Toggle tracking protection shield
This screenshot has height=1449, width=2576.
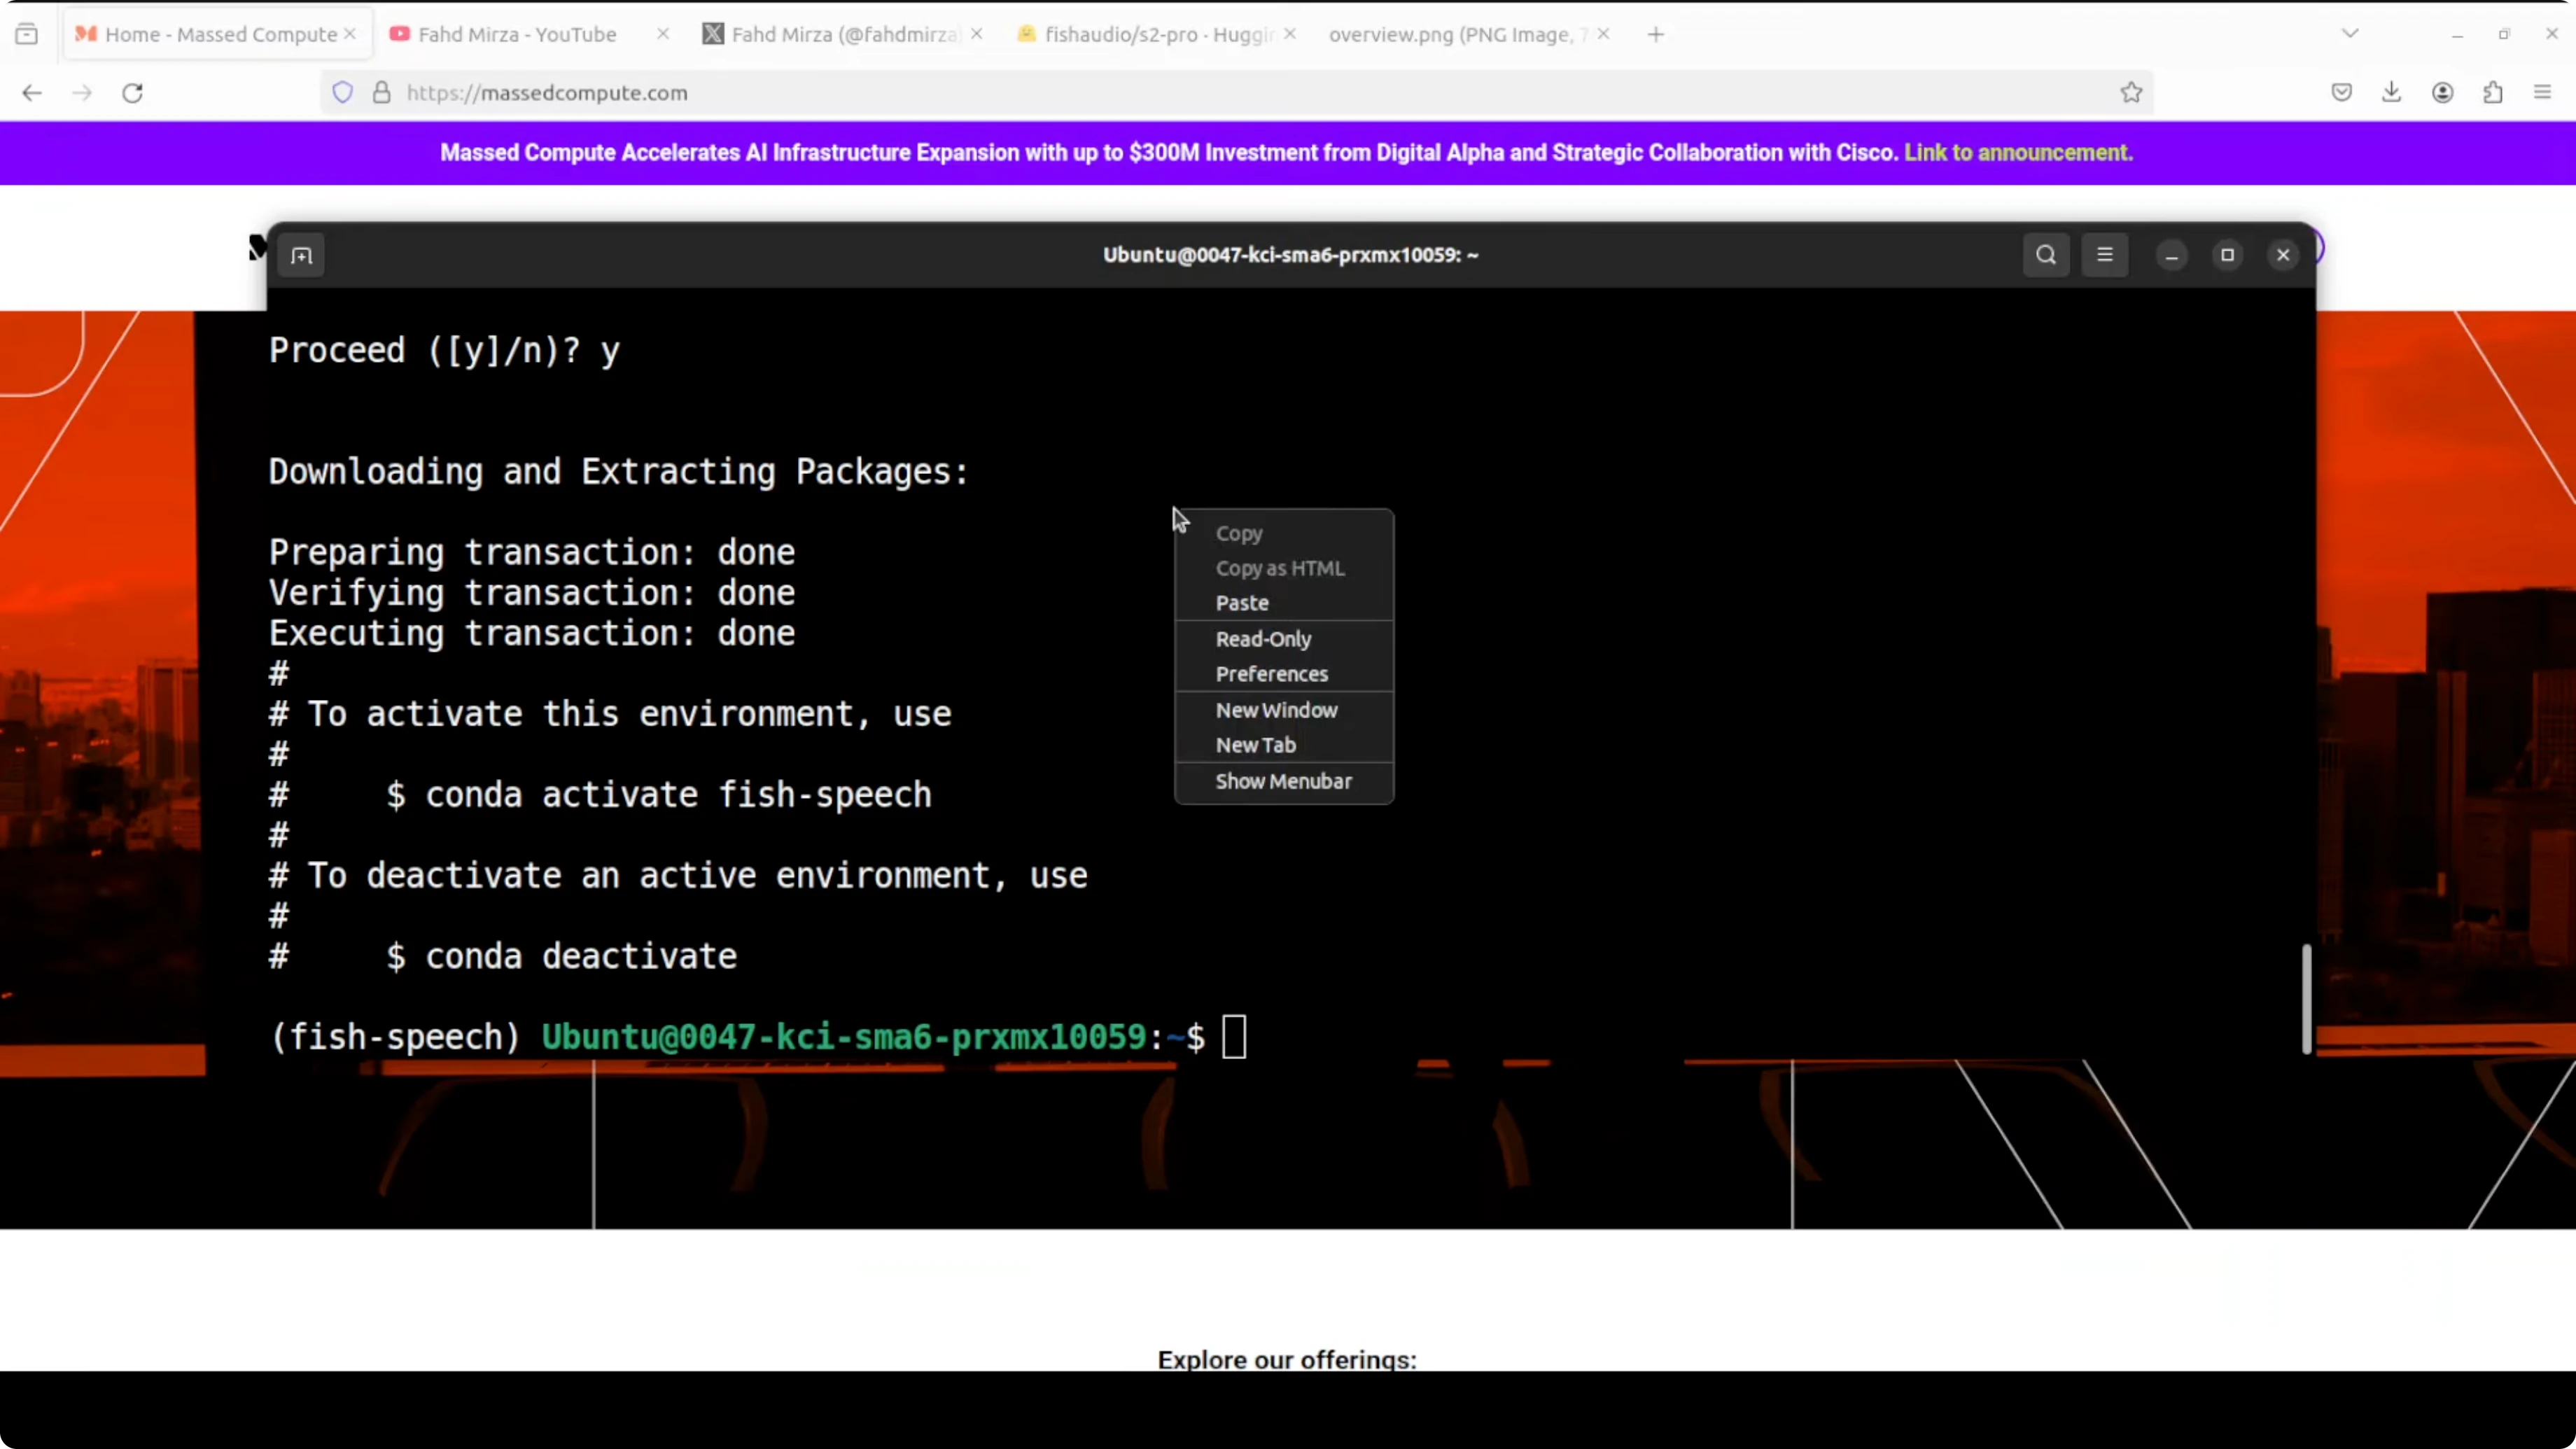343,92
